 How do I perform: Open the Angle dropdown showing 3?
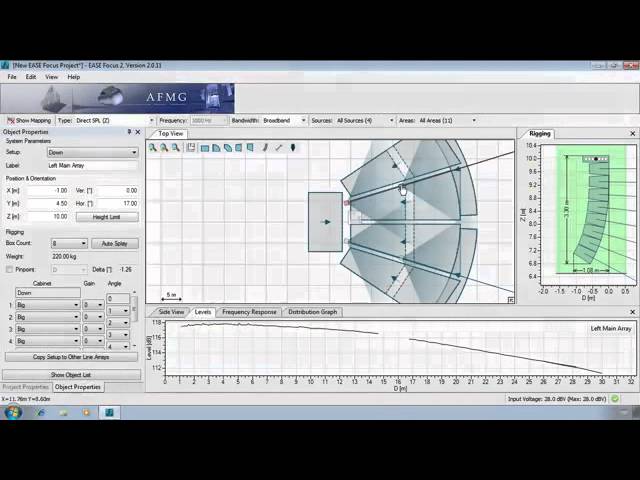[118, 335]
